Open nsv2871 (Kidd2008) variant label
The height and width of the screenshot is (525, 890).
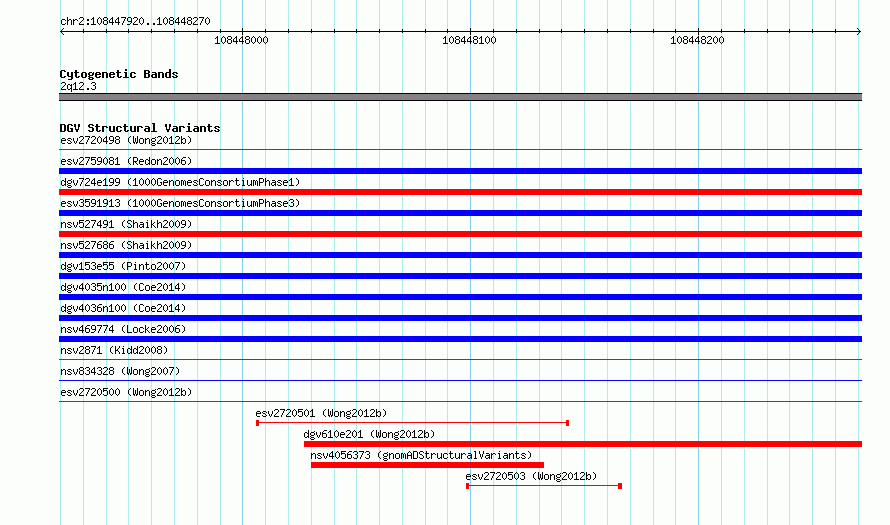pos(114,350)
